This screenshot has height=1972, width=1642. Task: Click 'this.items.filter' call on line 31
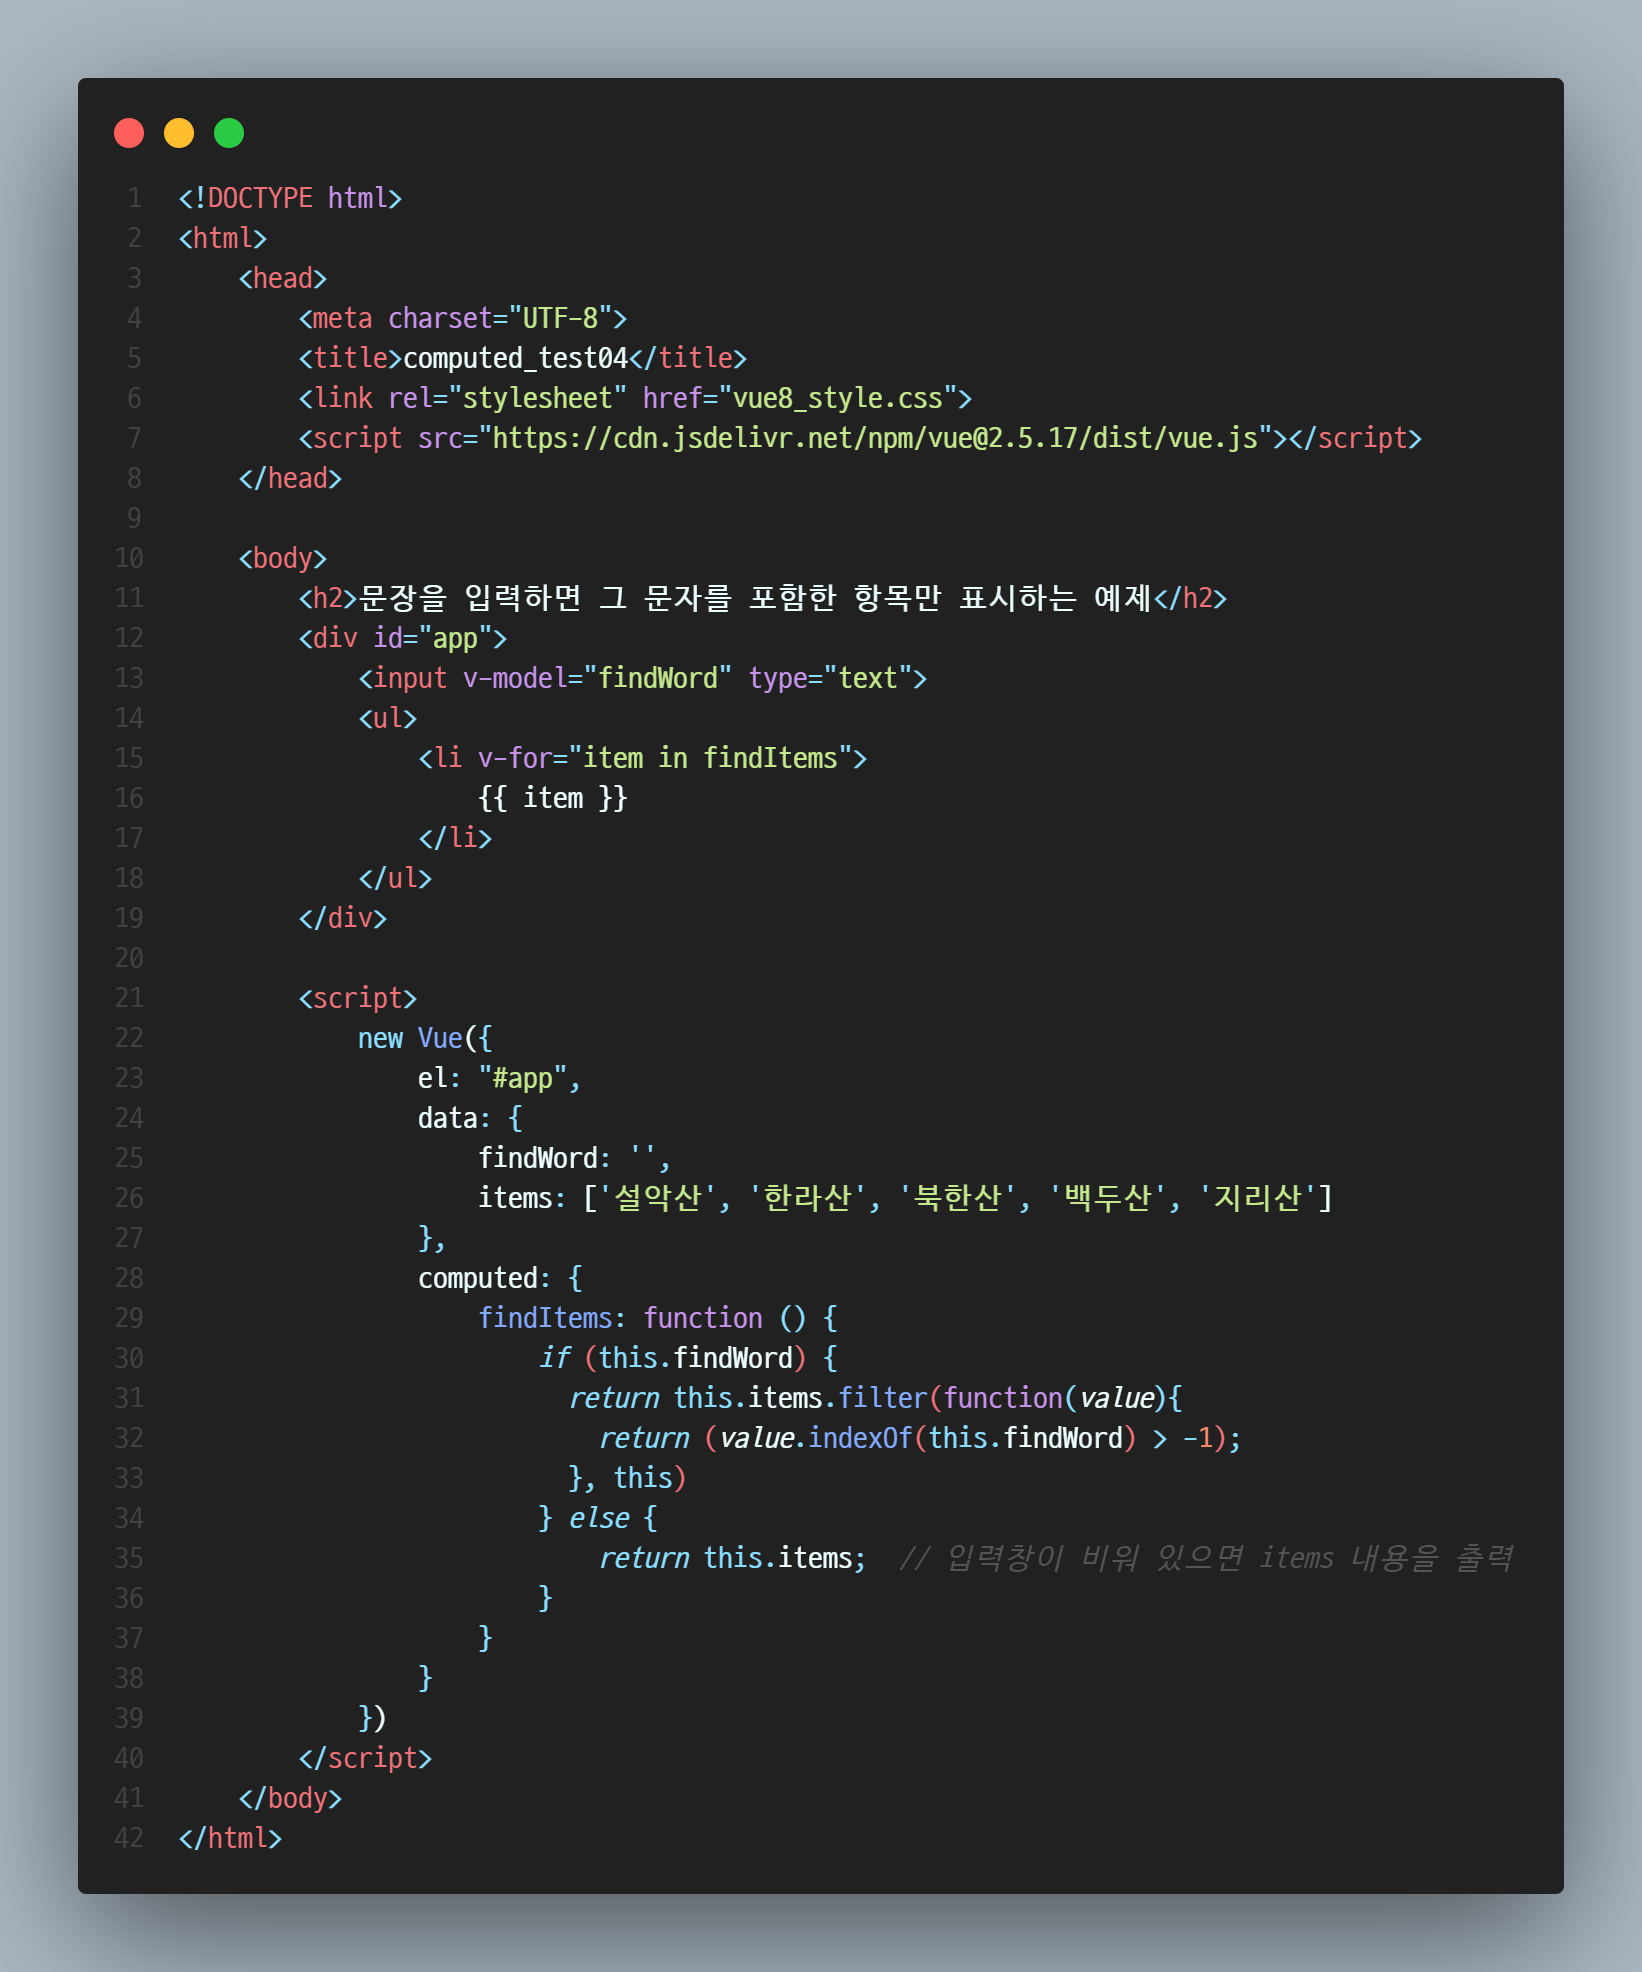tap(800, 1398)
